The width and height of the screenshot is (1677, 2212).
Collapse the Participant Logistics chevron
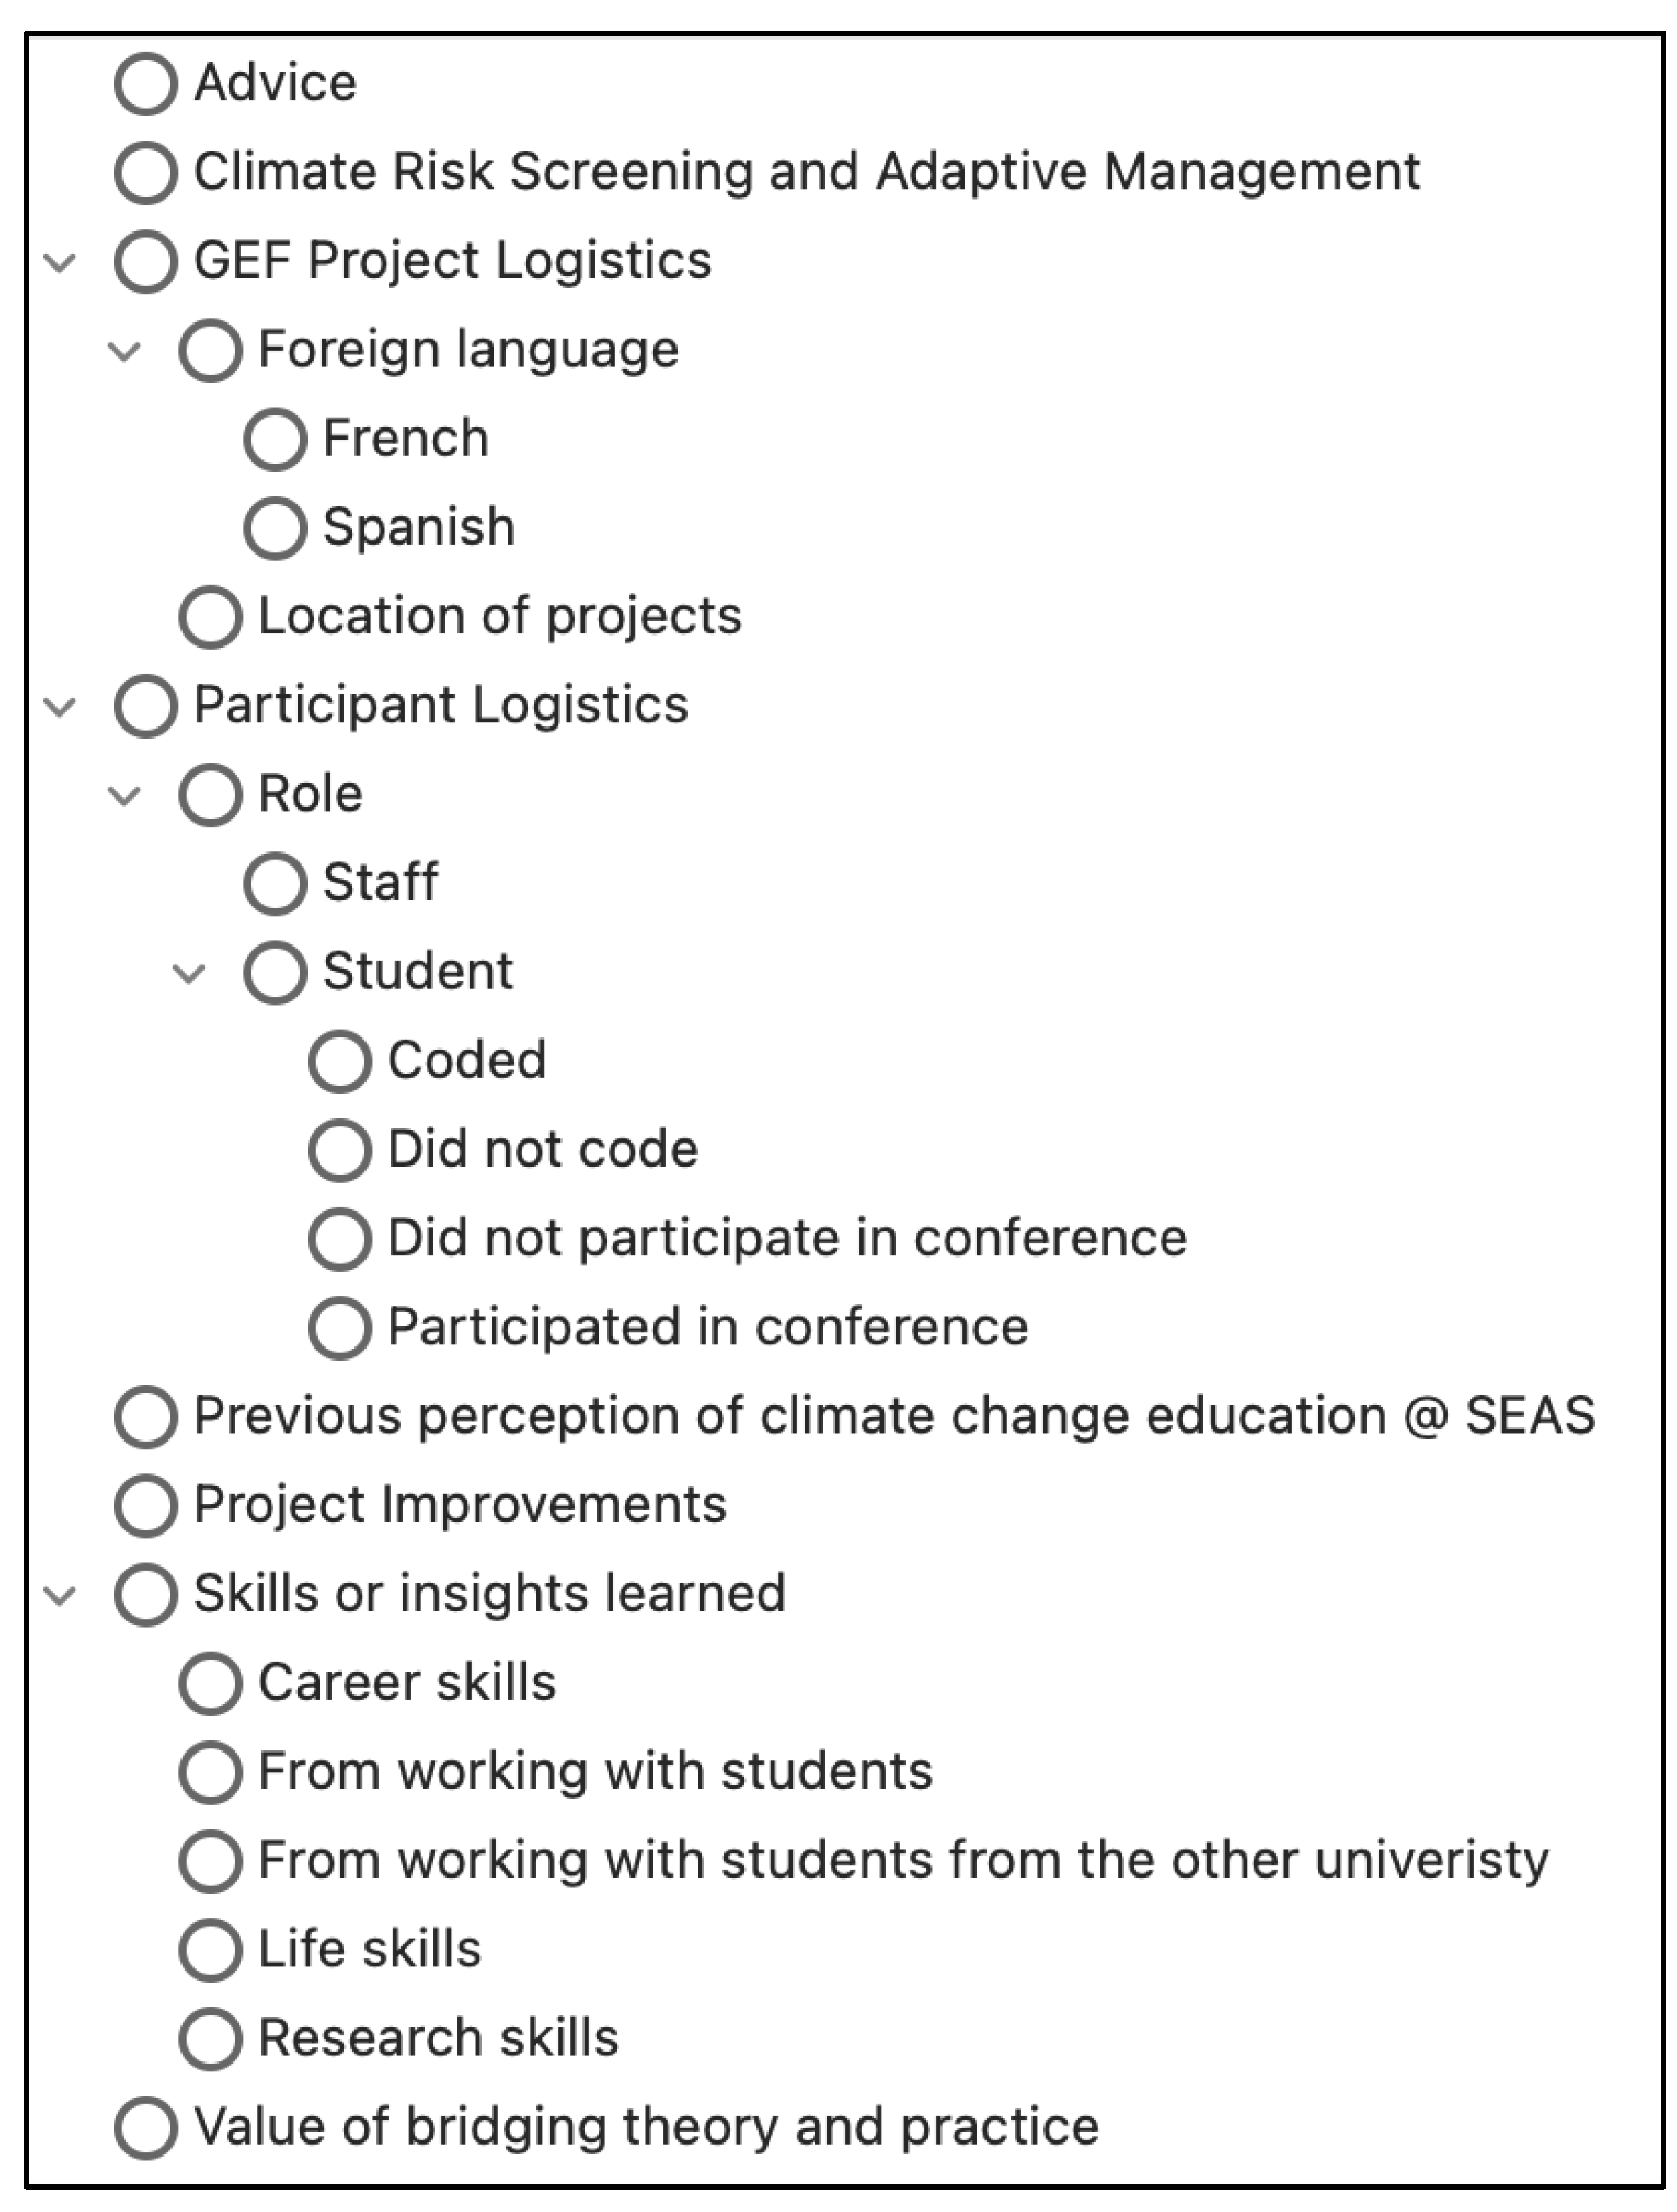pos(61,707)
